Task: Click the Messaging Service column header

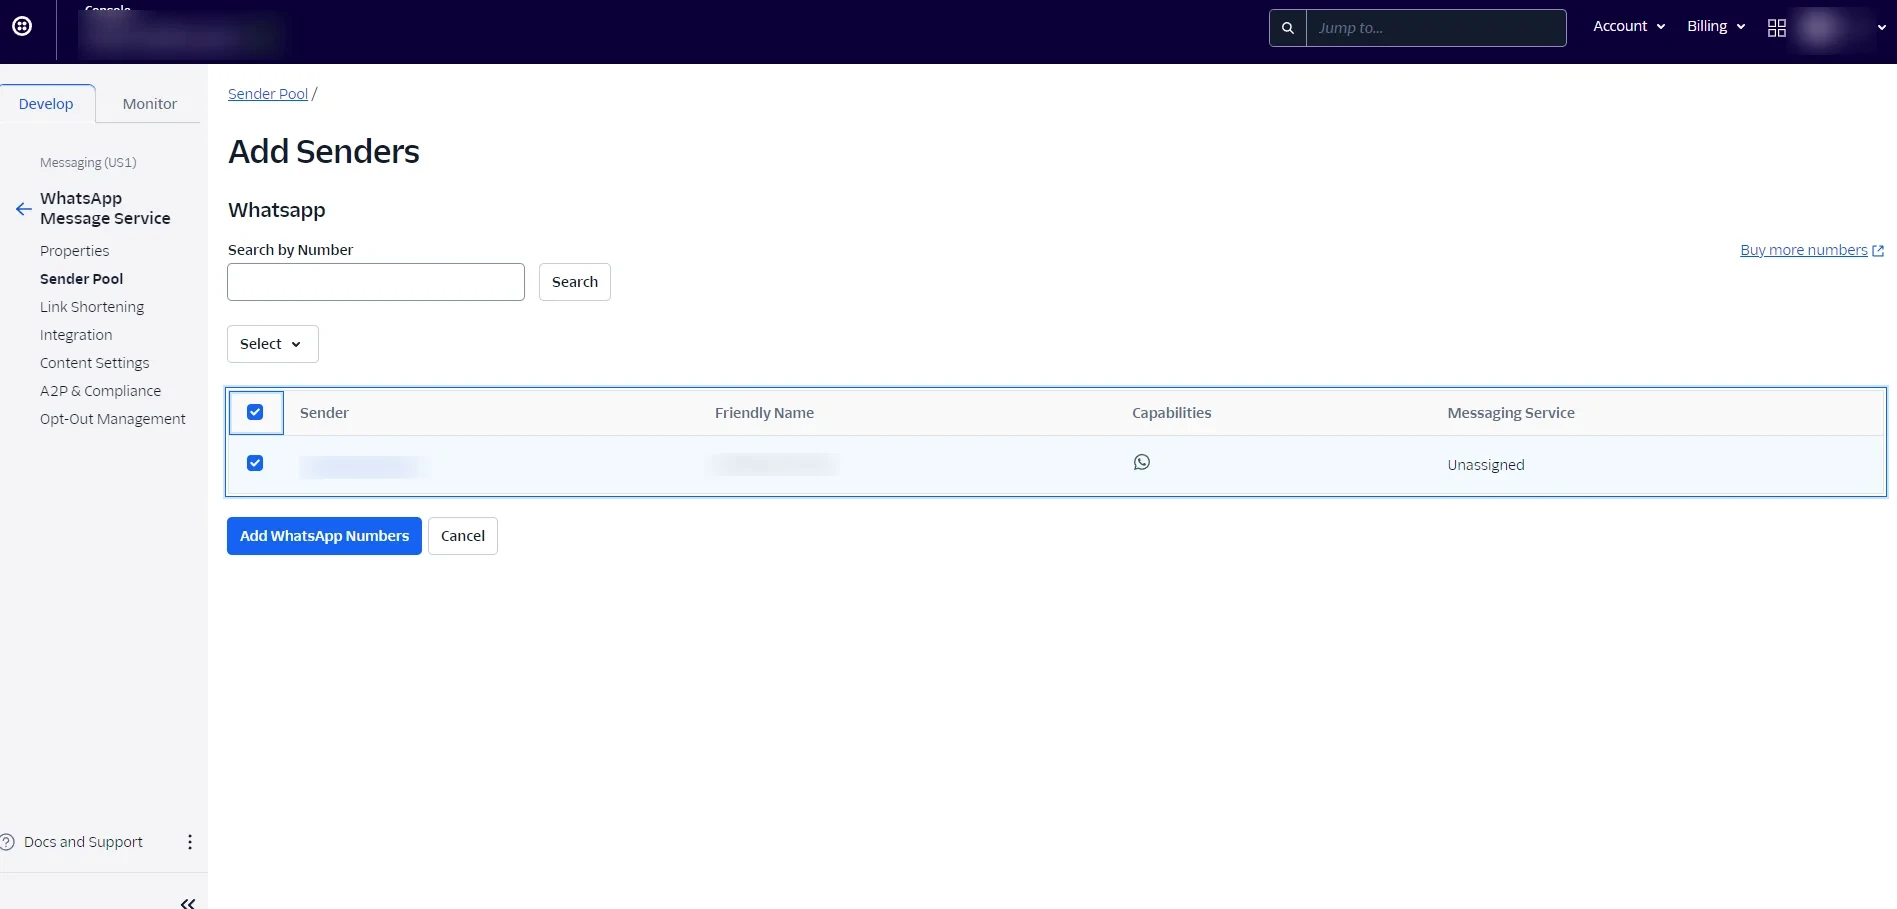Action: 1511,413
